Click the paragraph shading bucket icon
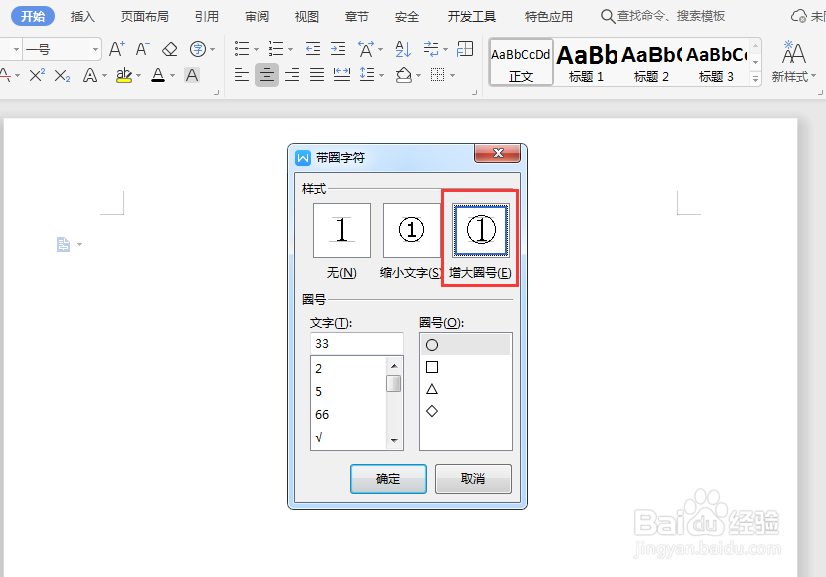826x577 pixels. click(404, 75)
